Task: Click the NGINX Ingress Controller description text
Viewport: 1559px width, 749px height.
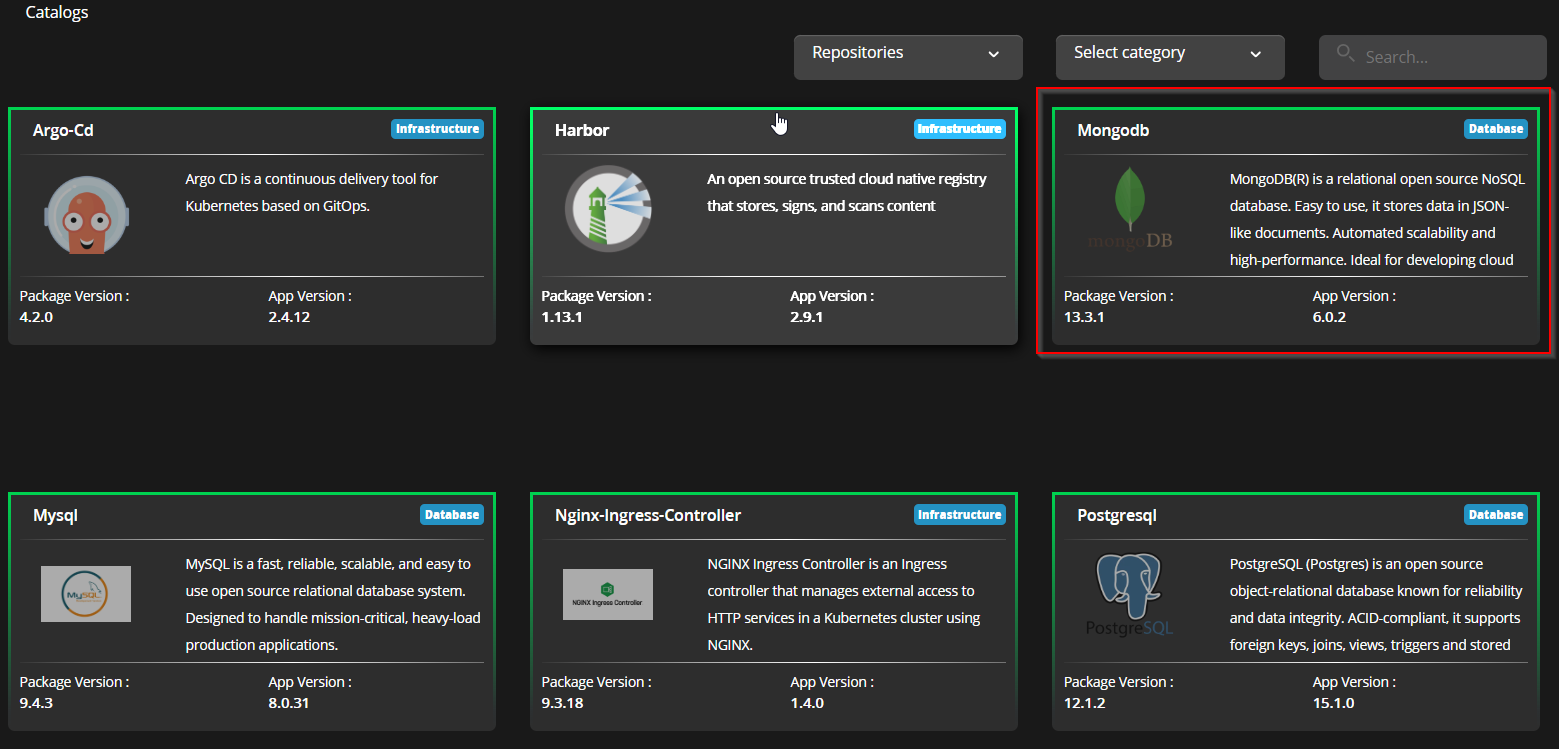Action: (x=843, y=605)
